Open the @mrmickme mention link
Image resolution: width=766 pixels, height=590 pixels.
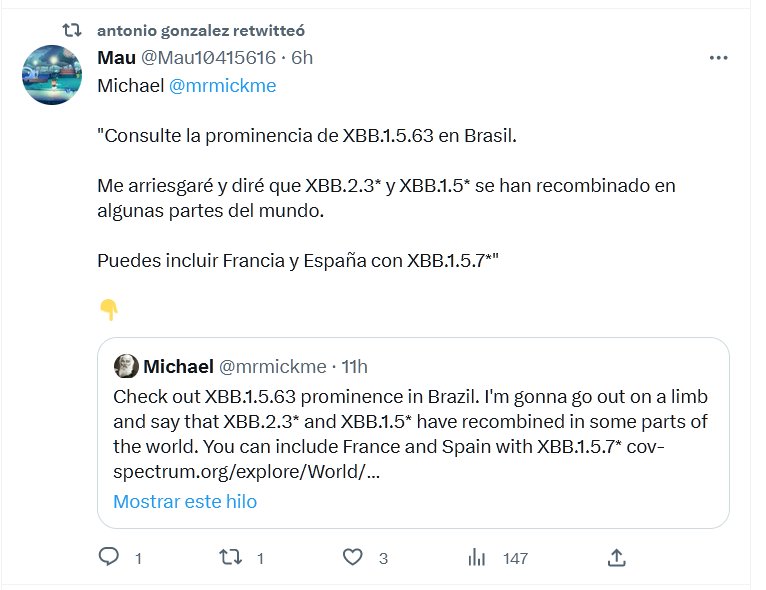click(x=222, y=86)
